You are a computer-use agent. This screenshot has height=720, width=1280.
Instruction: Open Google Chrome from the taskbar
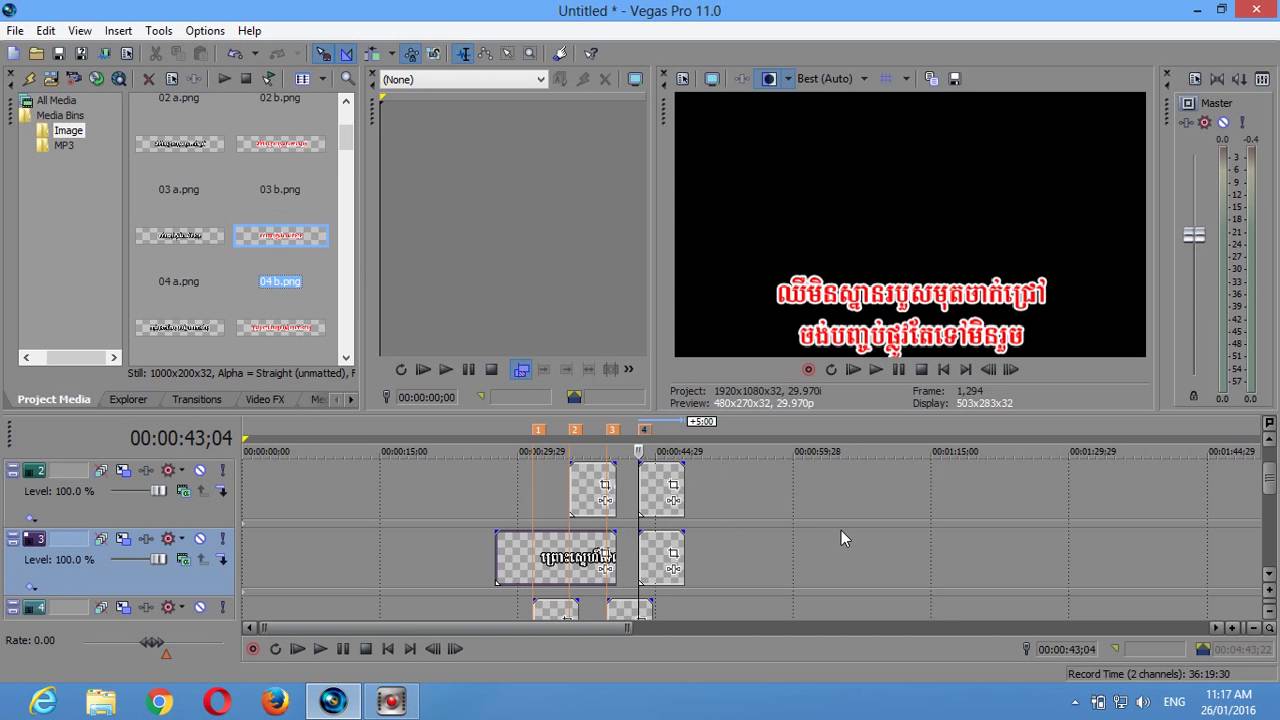point(159,702)
